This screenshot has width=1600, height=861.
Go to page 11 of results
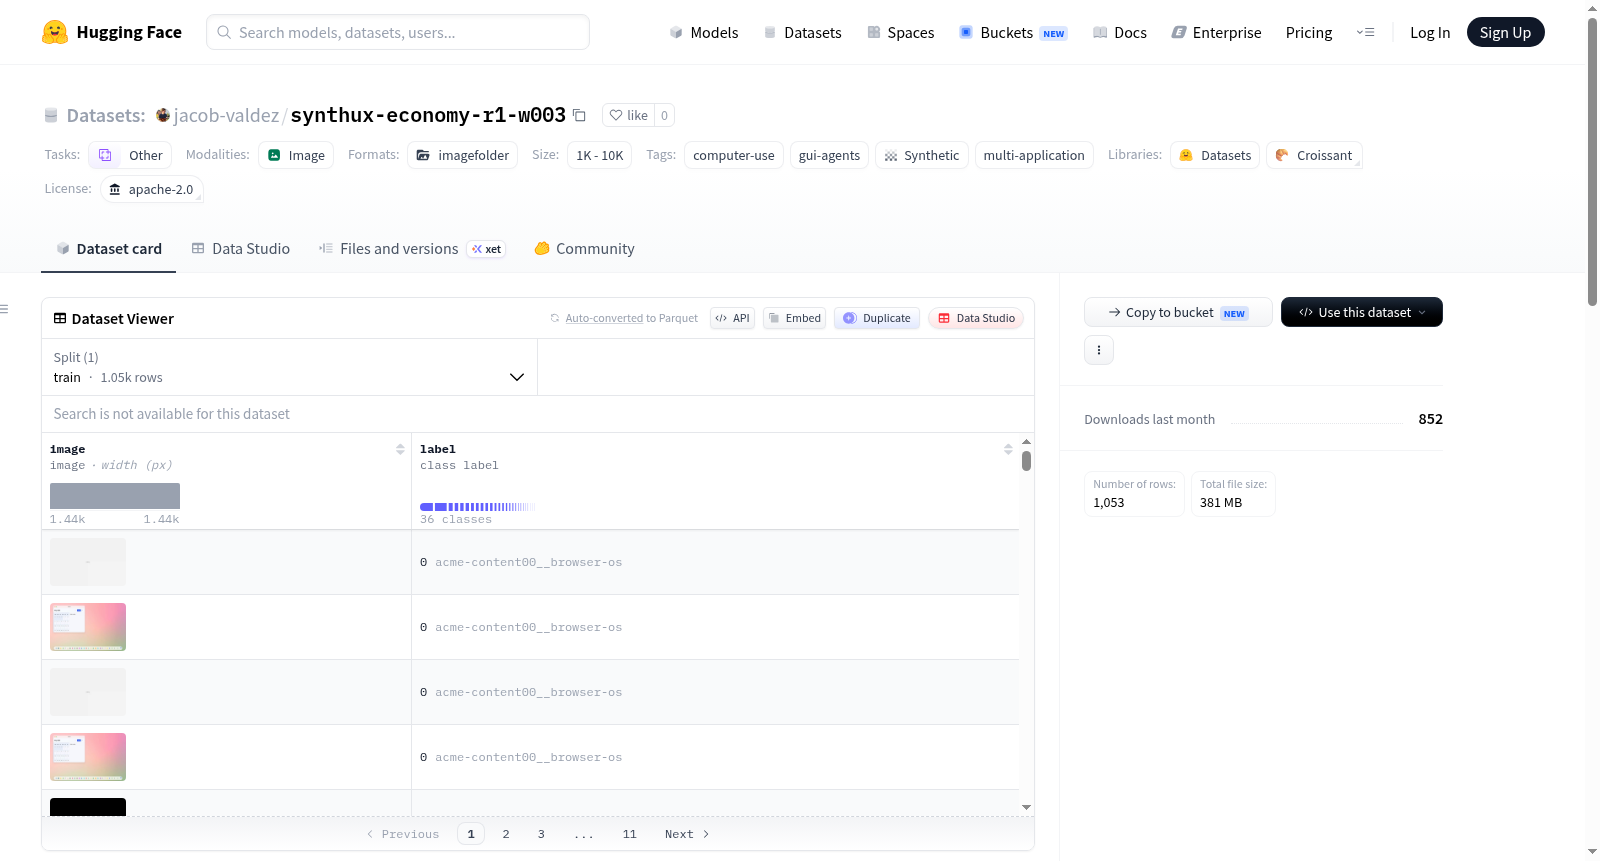tap(629, 834)
